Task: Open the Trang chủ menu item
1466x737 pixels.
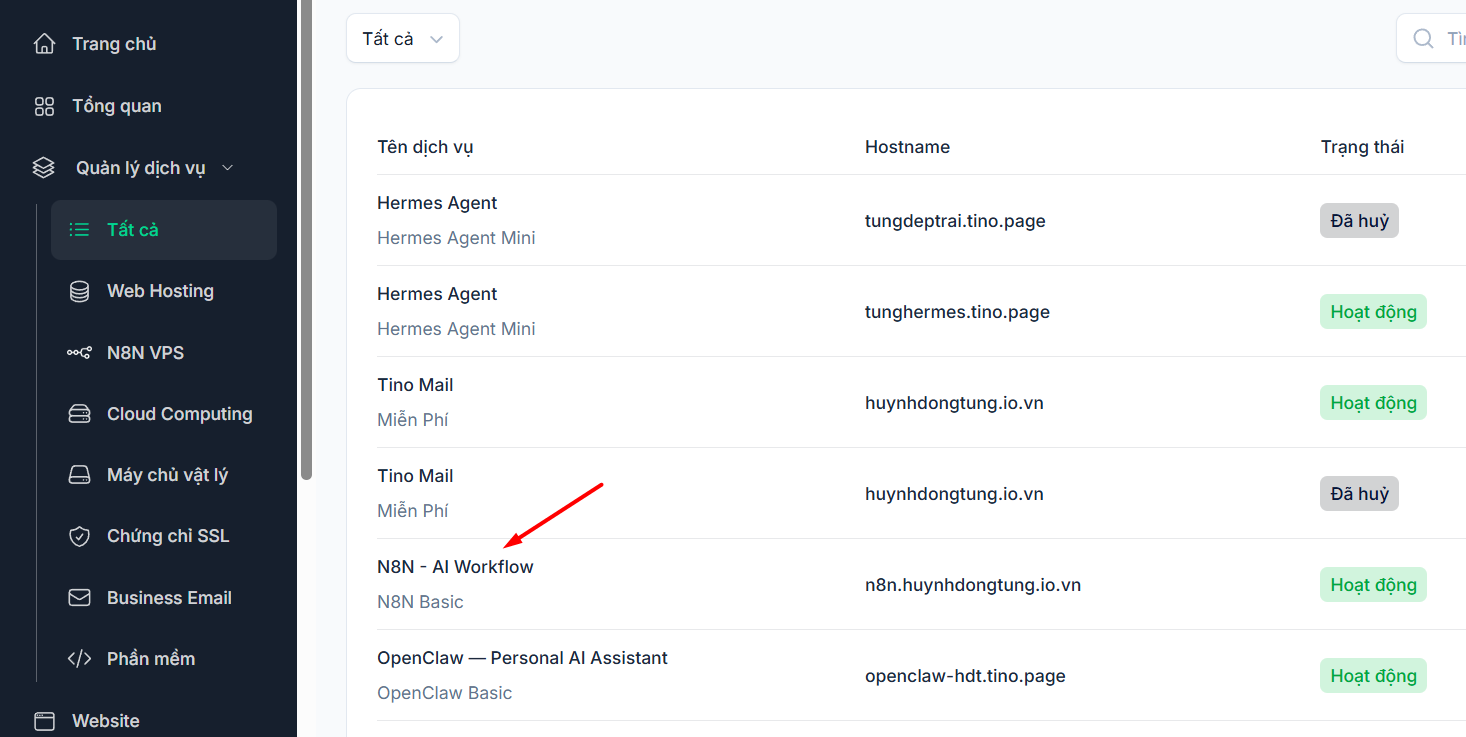Action: point(114,44)
